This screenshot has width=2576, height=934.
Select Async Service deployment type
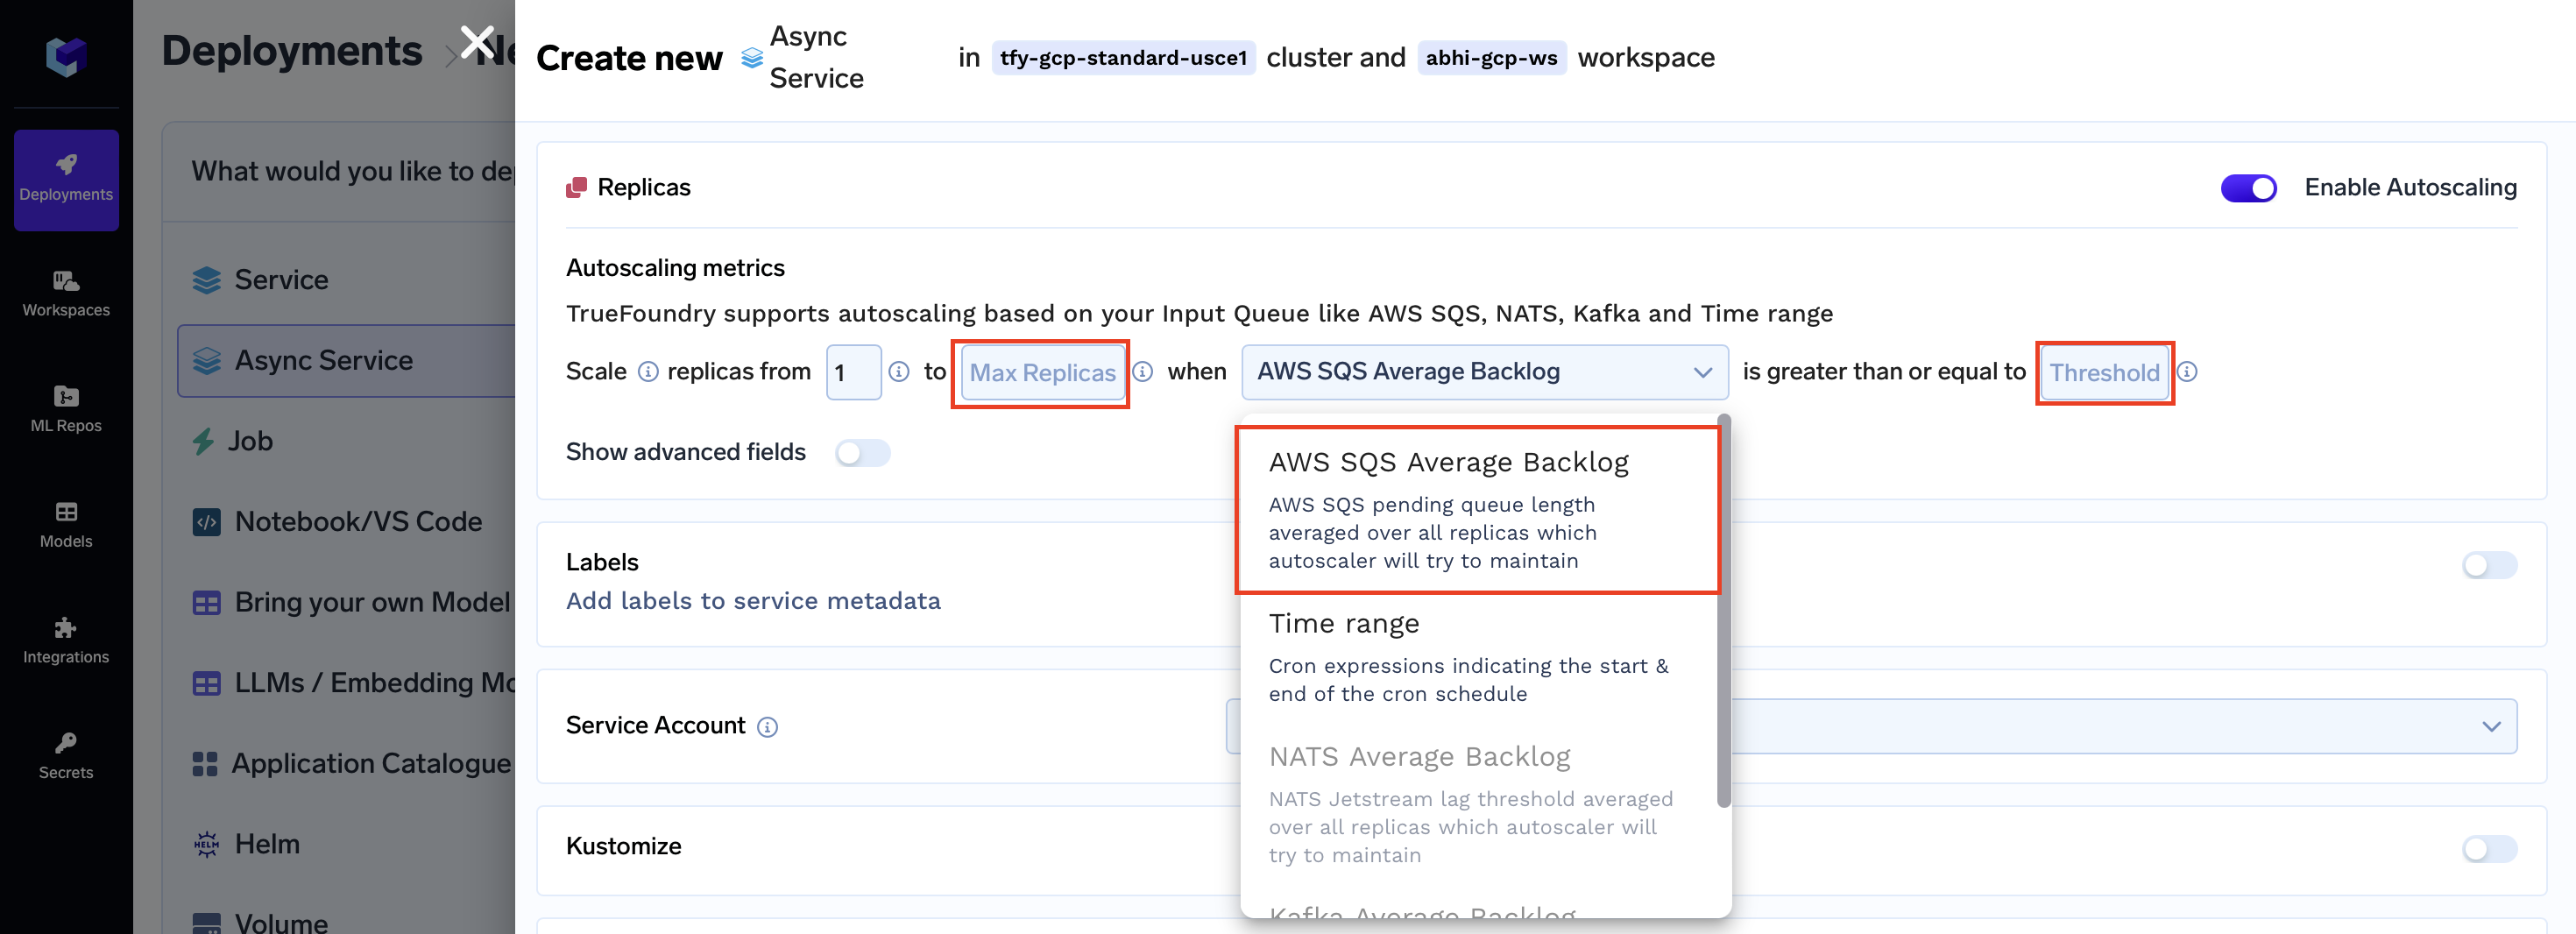[x=346, y=360]
